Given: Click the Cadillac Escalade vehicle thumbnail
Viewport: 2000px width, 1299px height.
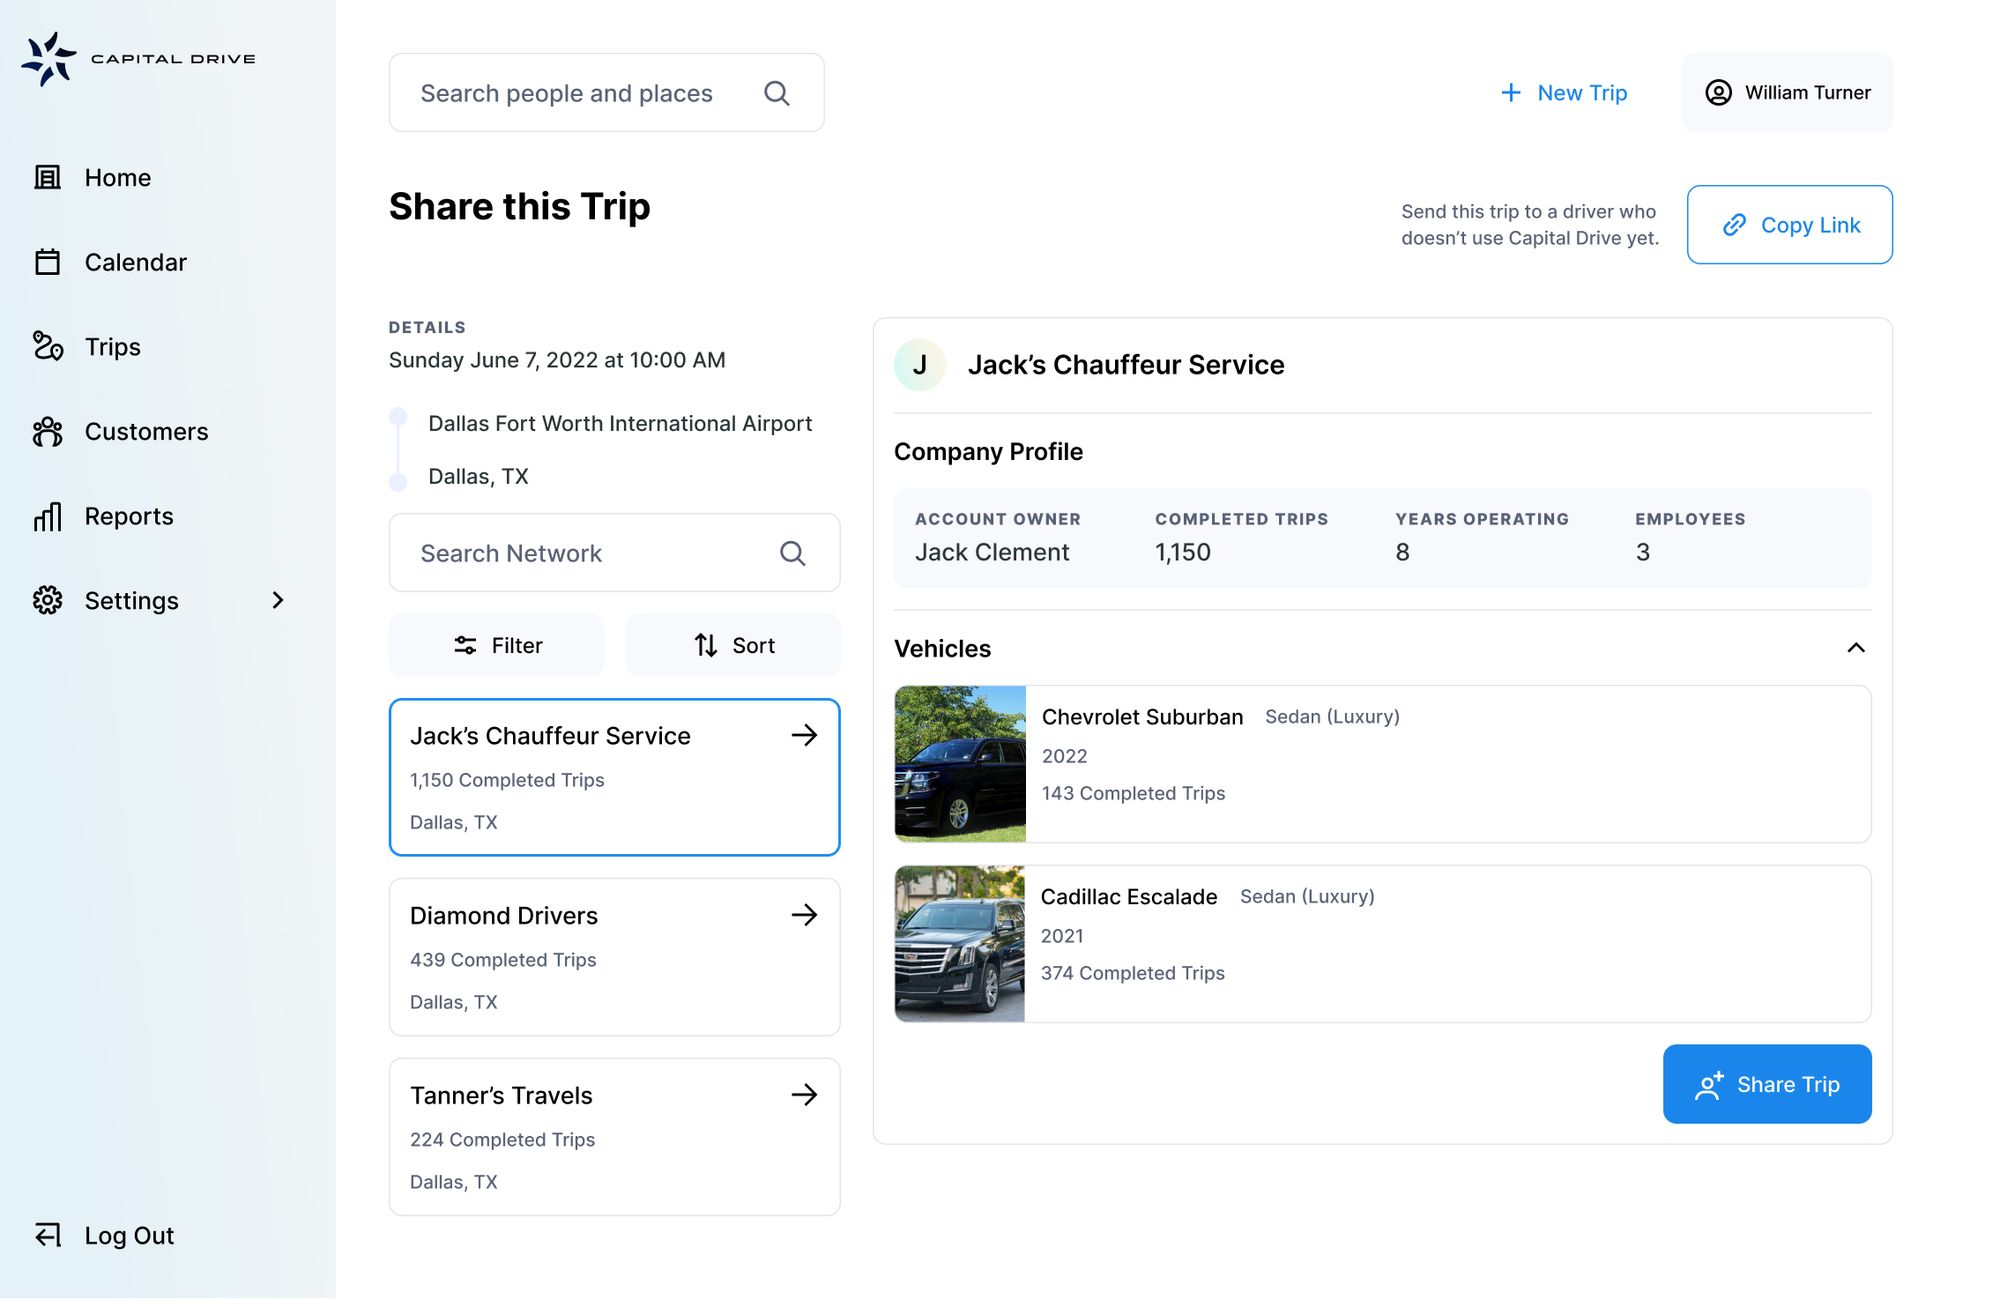Looking at the screenshot, I should pos(959,944).
